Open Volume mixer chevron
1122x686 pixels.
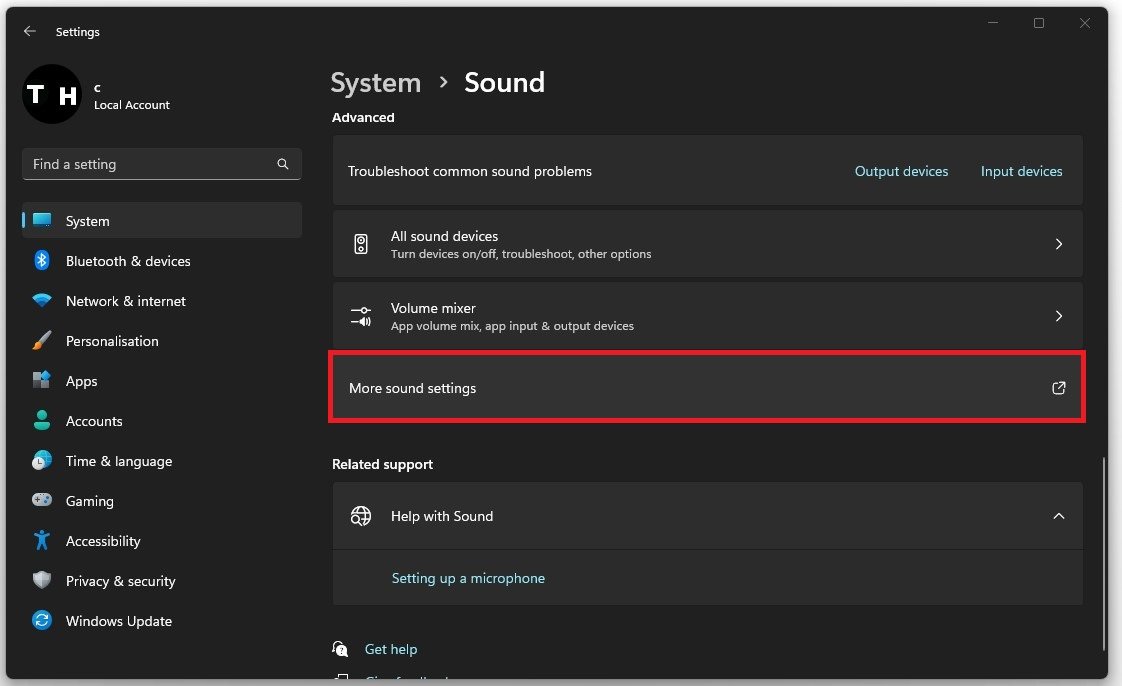point(1059,316)
